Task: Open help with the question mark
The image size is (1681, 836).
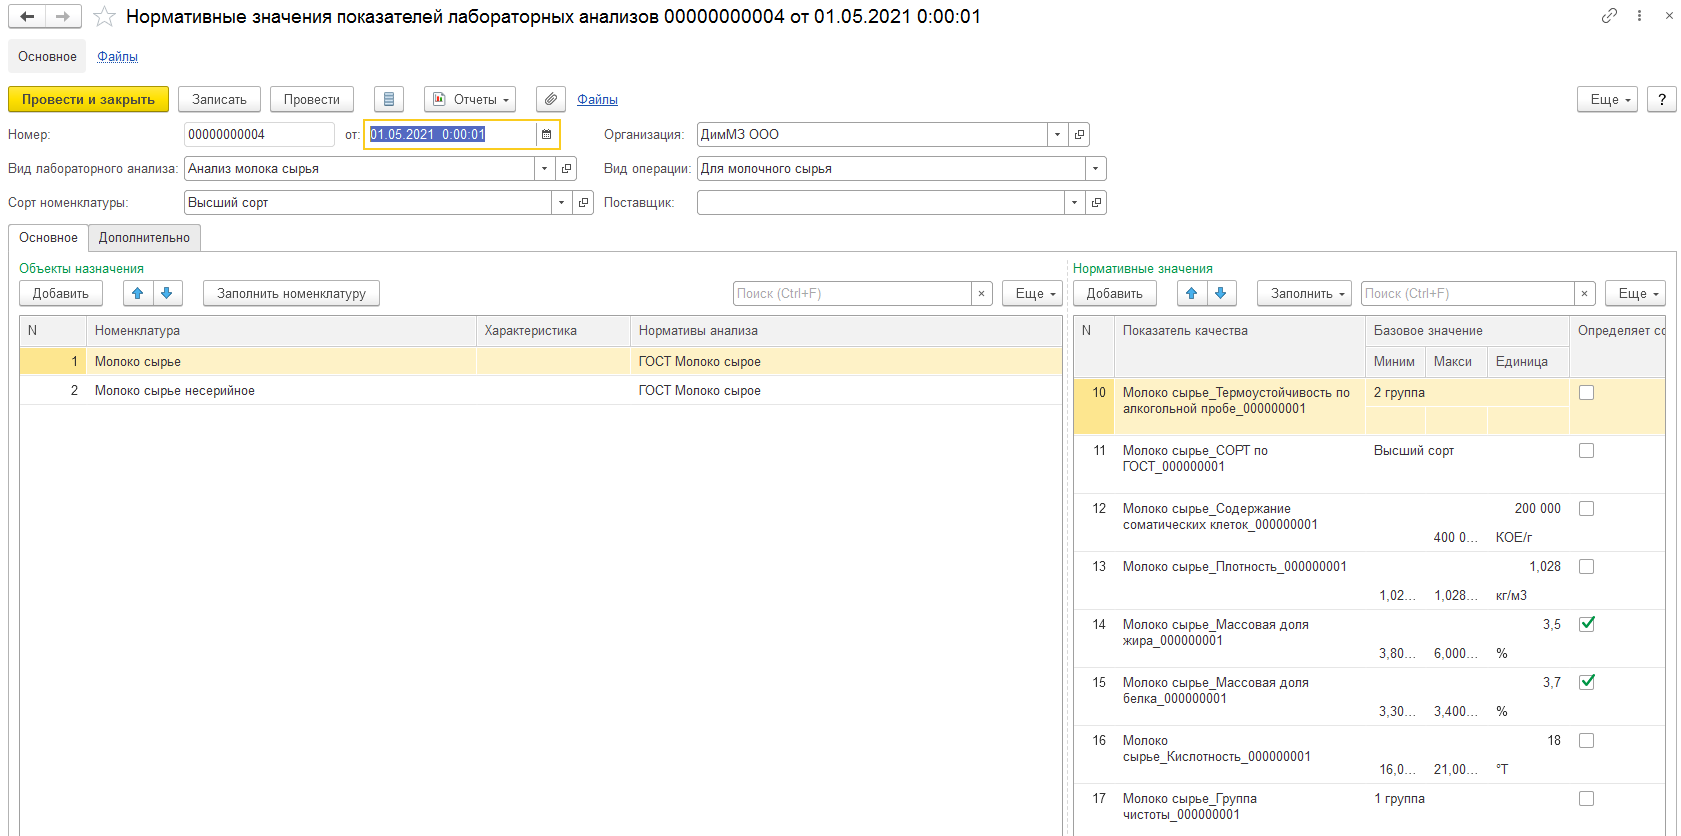Action: pyautogui.click(x=1662, y=99)
